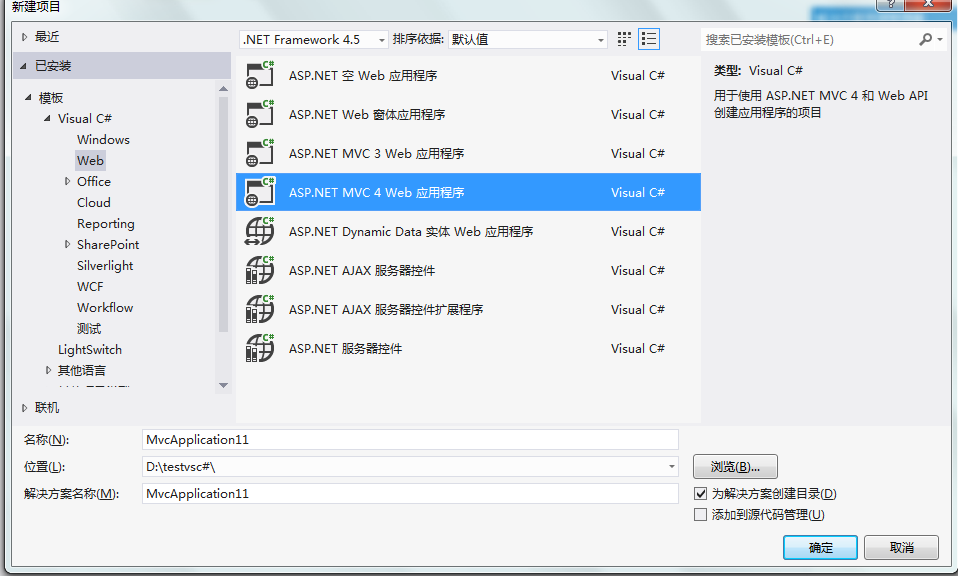Image resolution: width=958 pixels, height=576 pixels.
Task: Click the 名称 input field
Action: pyautogui.click(x=410, y=440)
